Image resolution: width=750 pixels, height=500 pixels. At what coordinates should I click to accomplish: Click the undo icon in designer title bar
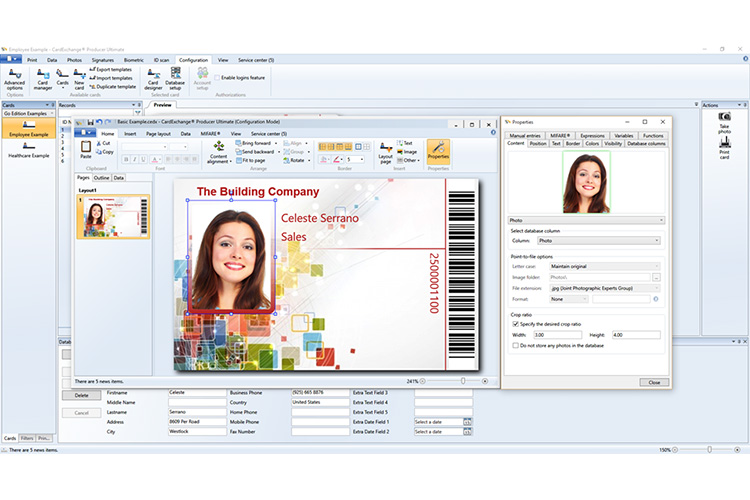point(99,122)
